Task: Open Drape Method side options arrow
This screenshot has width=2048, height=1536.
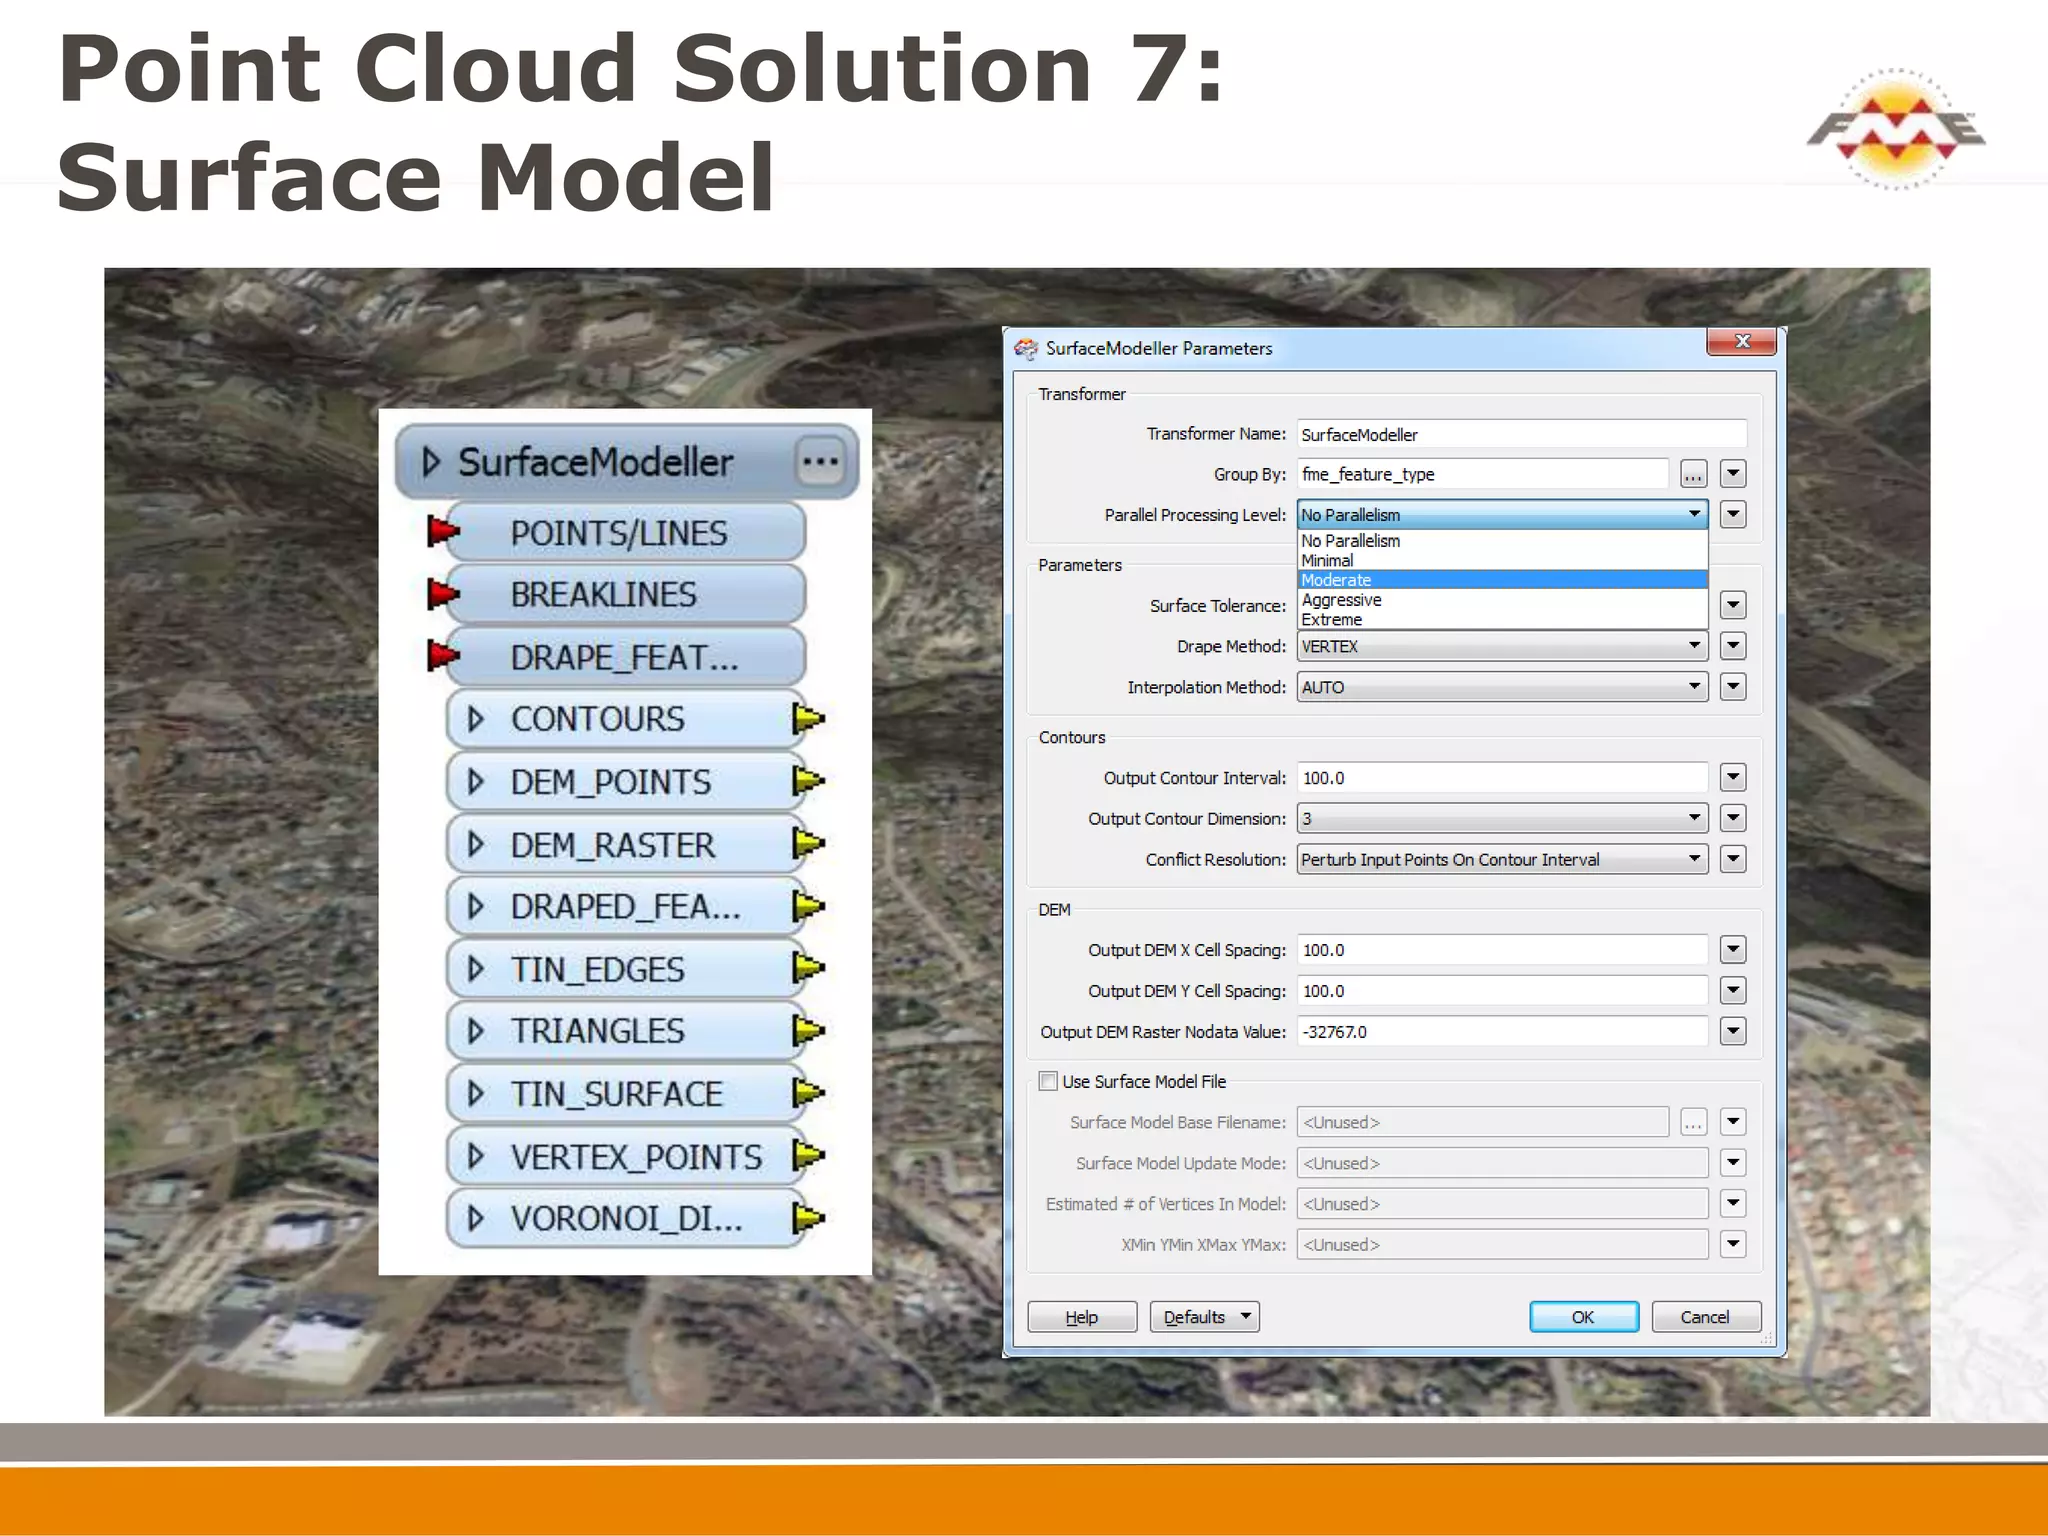Action: pyautogui.click(x=1733, y=646)
